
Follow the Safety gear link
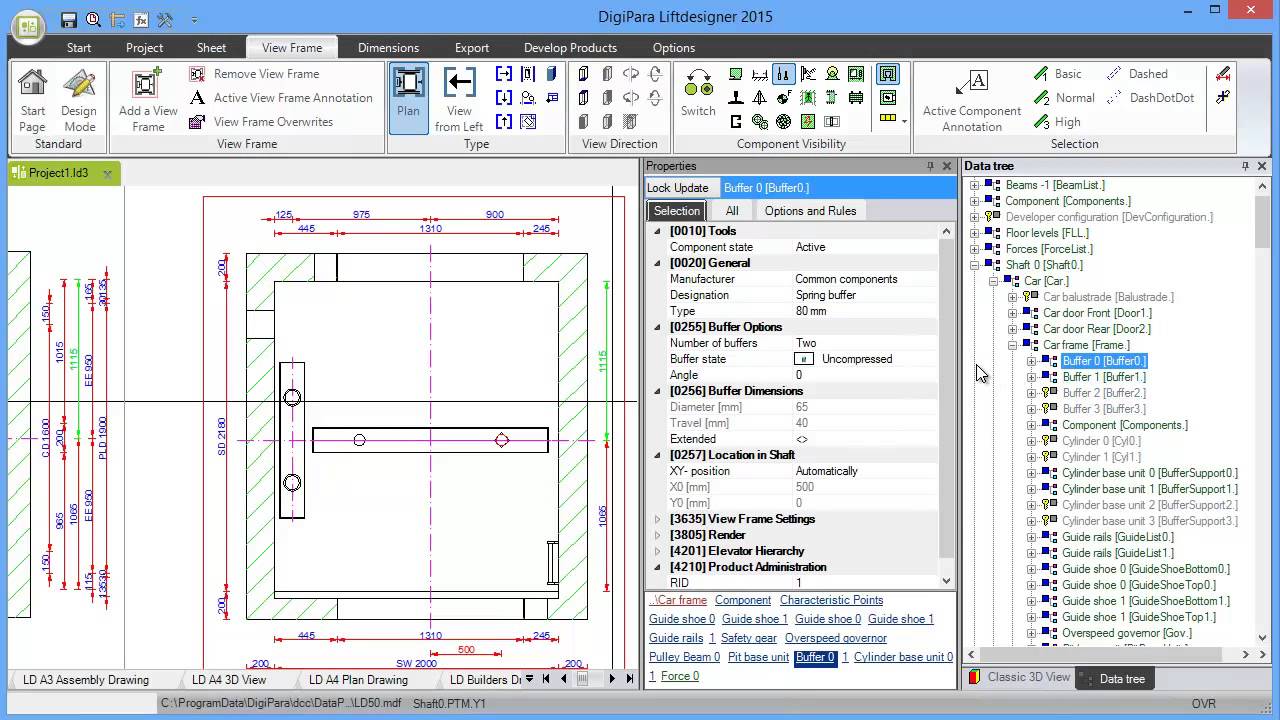point(749,638)
